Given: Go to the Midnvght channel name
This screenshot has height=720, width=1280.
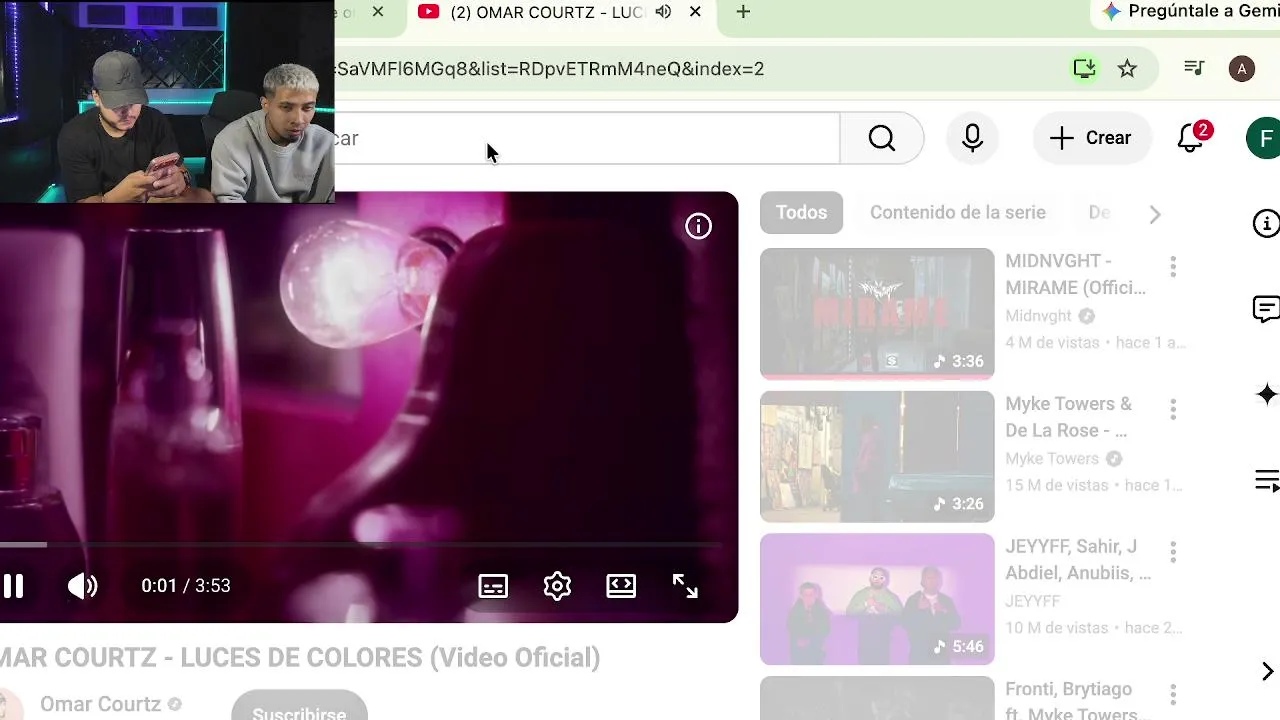Looking at the screenshot, I should (x=1038, y=316).
